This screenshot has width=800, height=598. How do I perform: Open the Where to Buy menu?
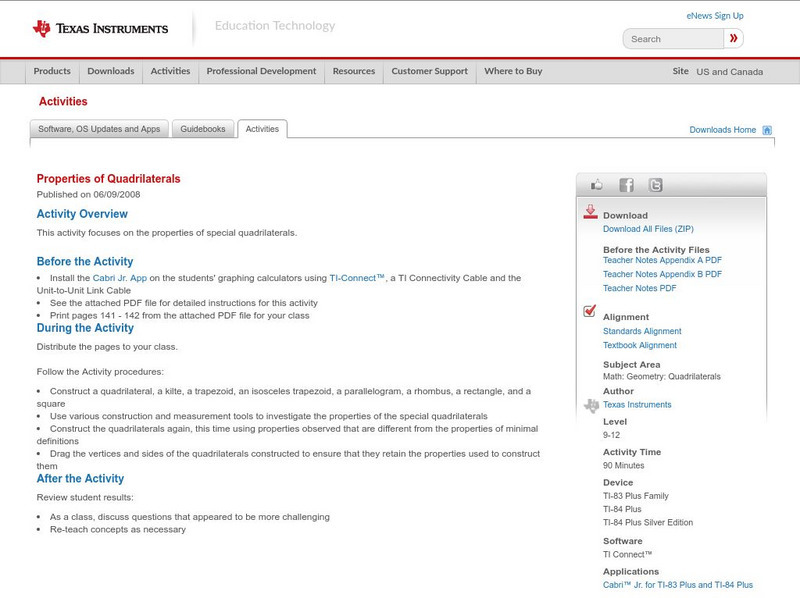pyautogui.click(x=513, y=71)
